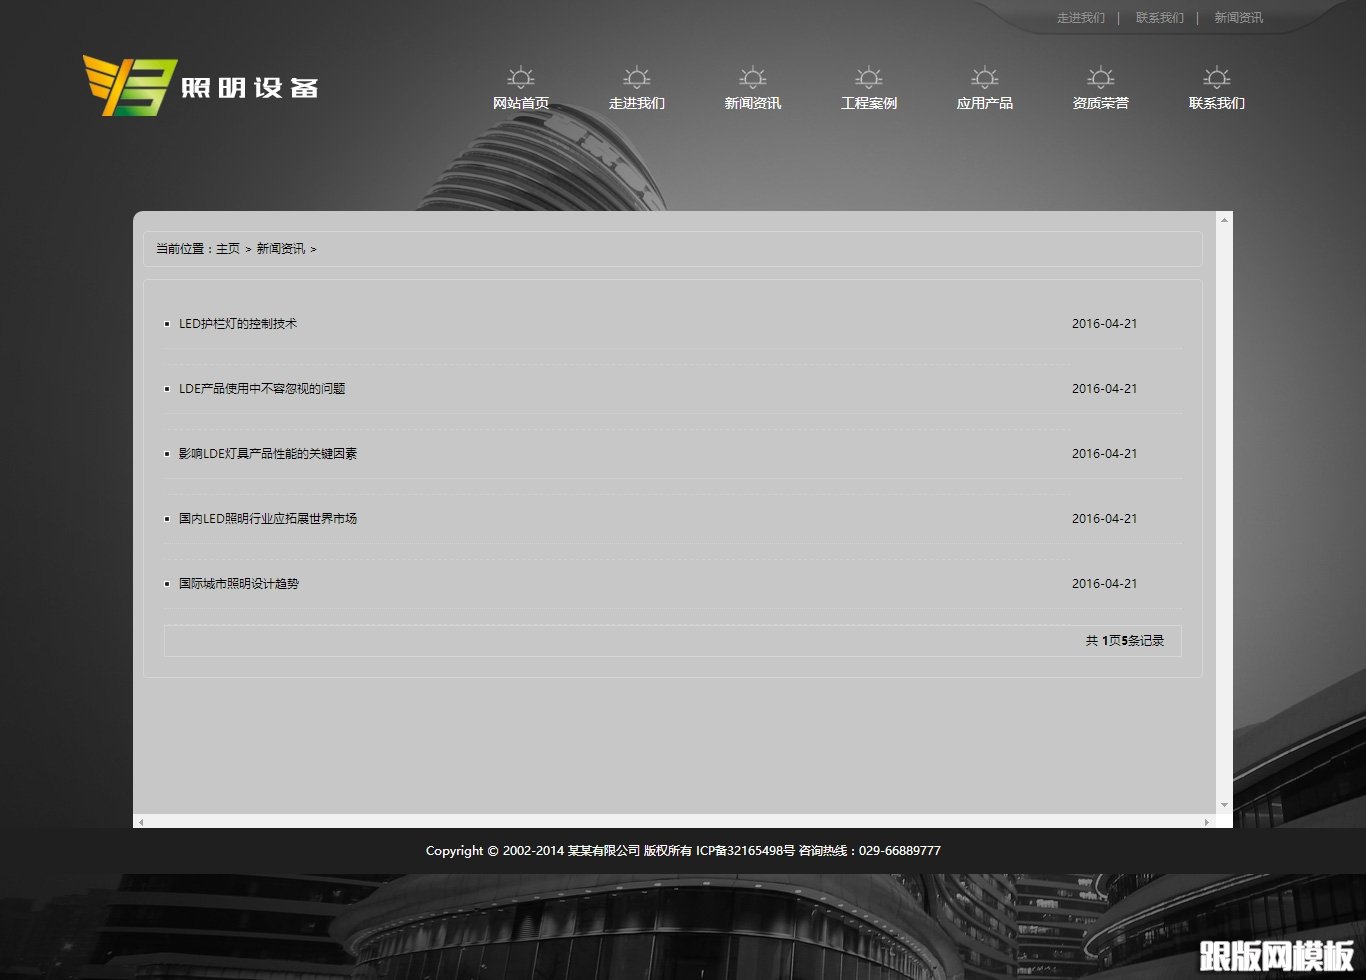Screen dimensions: 1366x980
Task: Click the 新闻资讯 breadcrumb link
Action: point(281,249)
